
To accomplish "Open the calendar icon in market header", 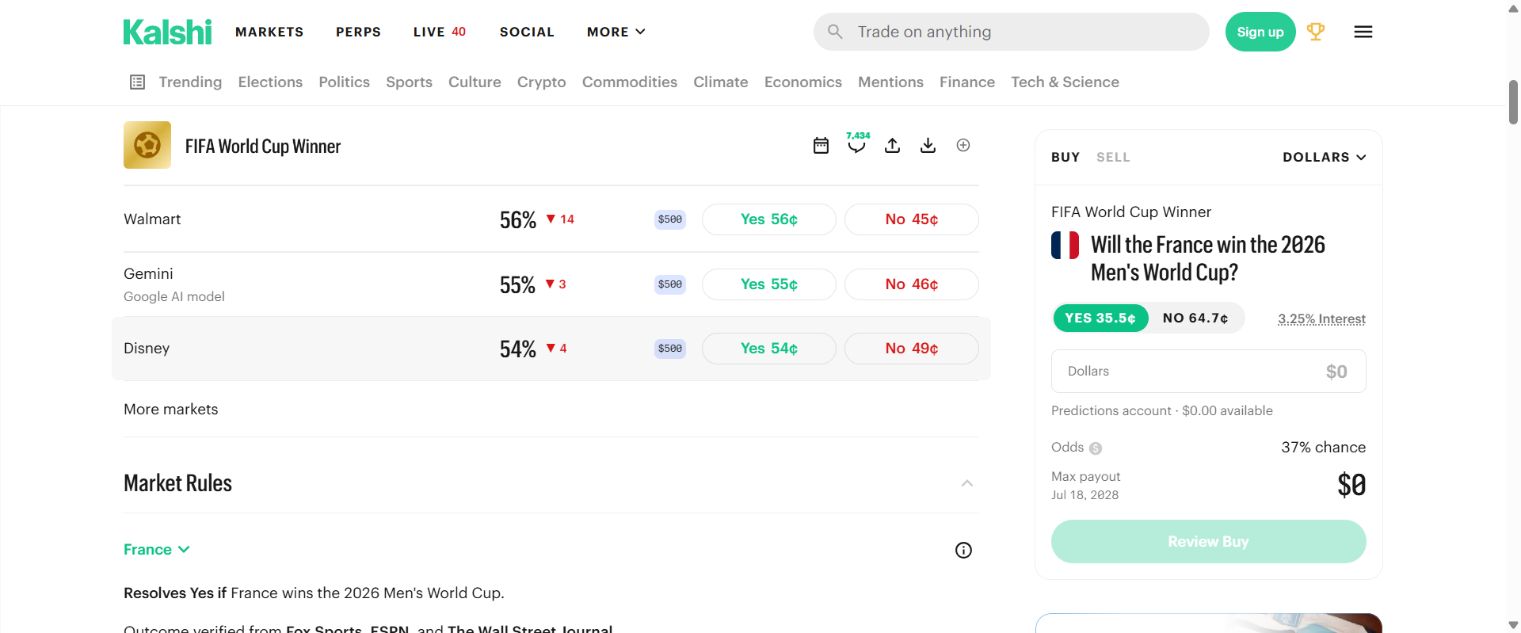I will coord(821,146).
